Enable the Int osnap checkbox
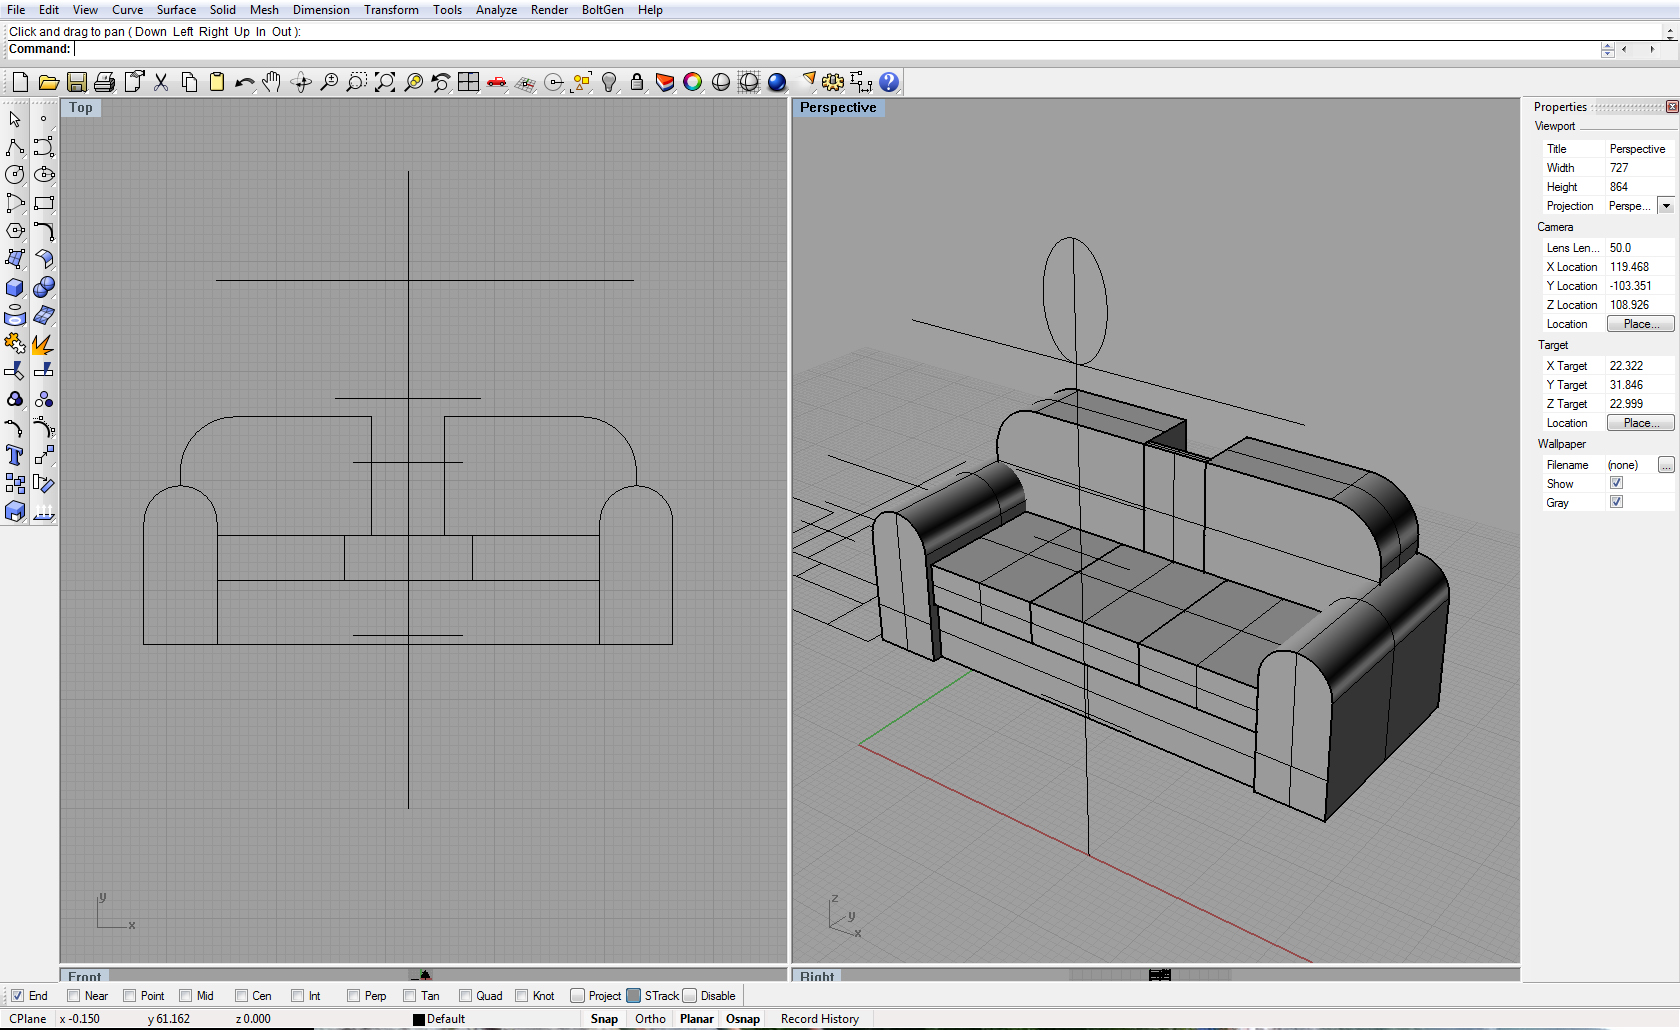1680x1030 pixels. (297, 995)
